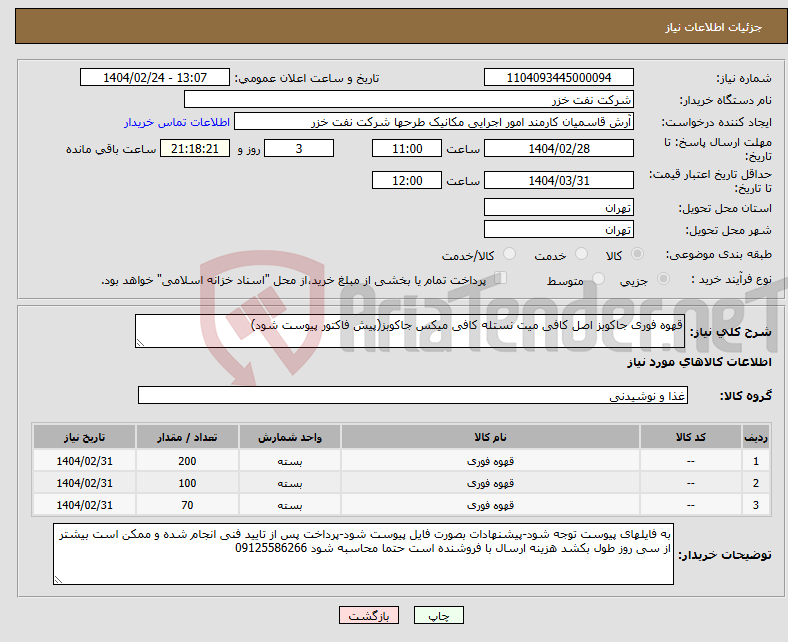Click the توضیحات خریدار notes textarea

363,554
